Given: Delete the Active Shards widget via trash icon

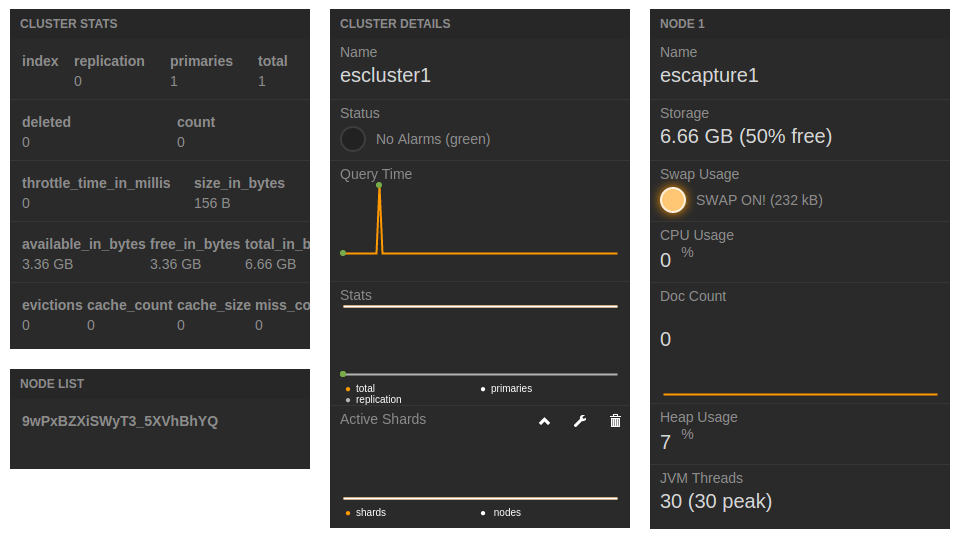Looking at the screenshot, I should click(x=615, y=421).
